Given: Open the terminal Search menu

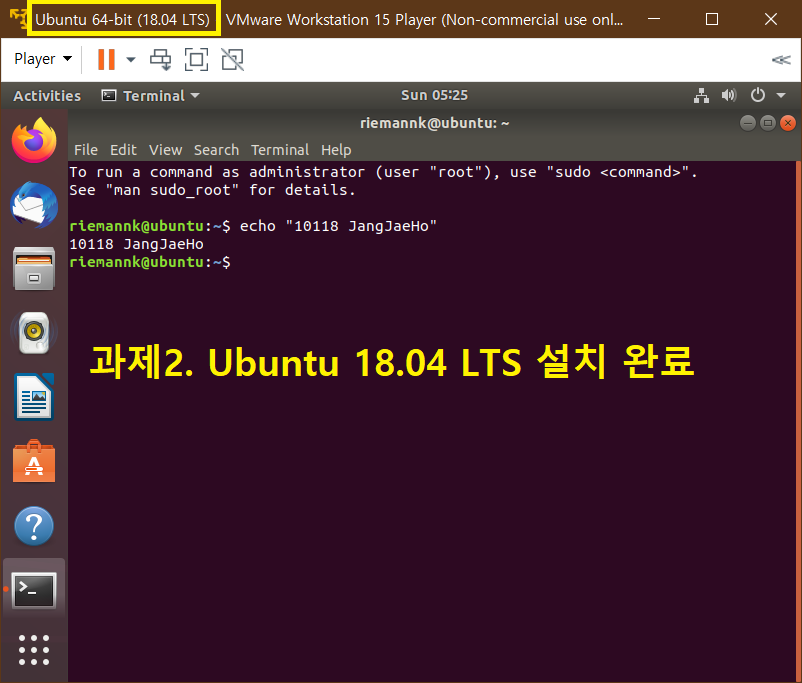Looking at the screenshot, I should [x=216, y=150].
